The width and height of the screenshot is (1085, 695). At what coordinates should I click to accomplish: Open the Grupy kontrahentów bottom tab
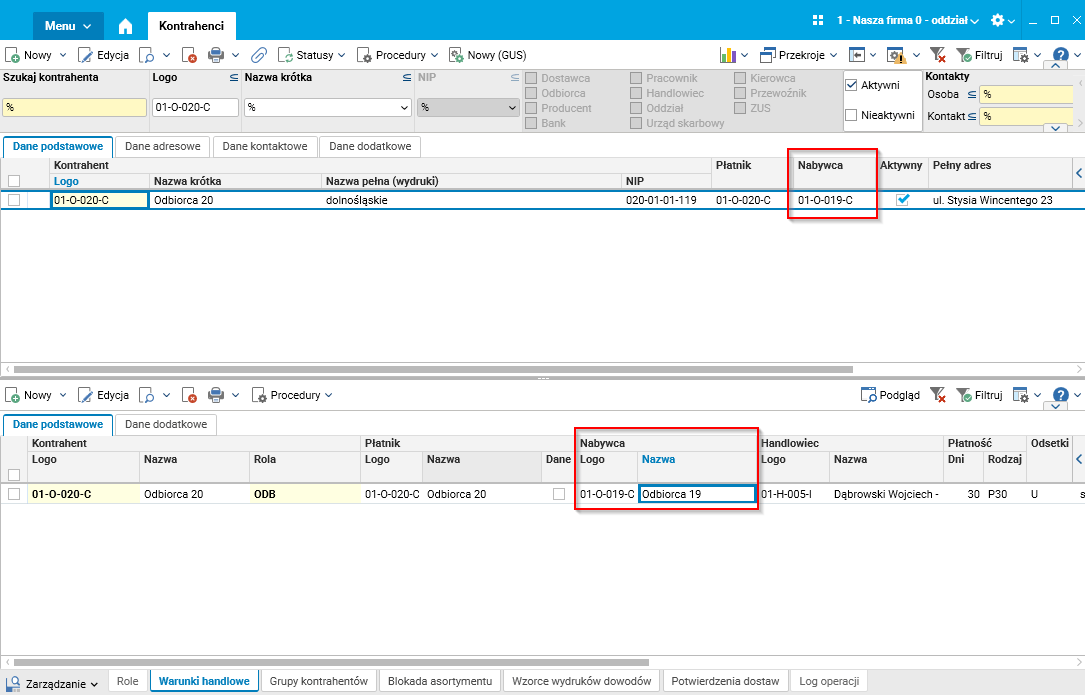point(319,681)
